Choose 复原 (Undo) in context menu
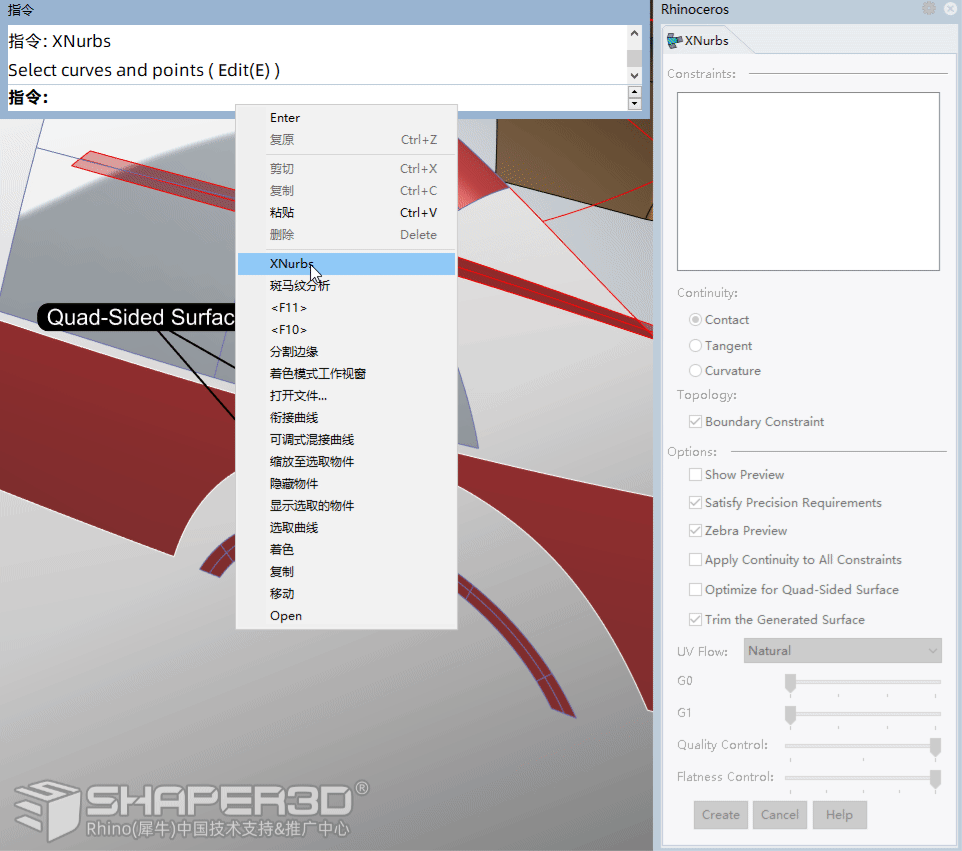Viewport: 962px width, 851px height. [x=347, y=140]
